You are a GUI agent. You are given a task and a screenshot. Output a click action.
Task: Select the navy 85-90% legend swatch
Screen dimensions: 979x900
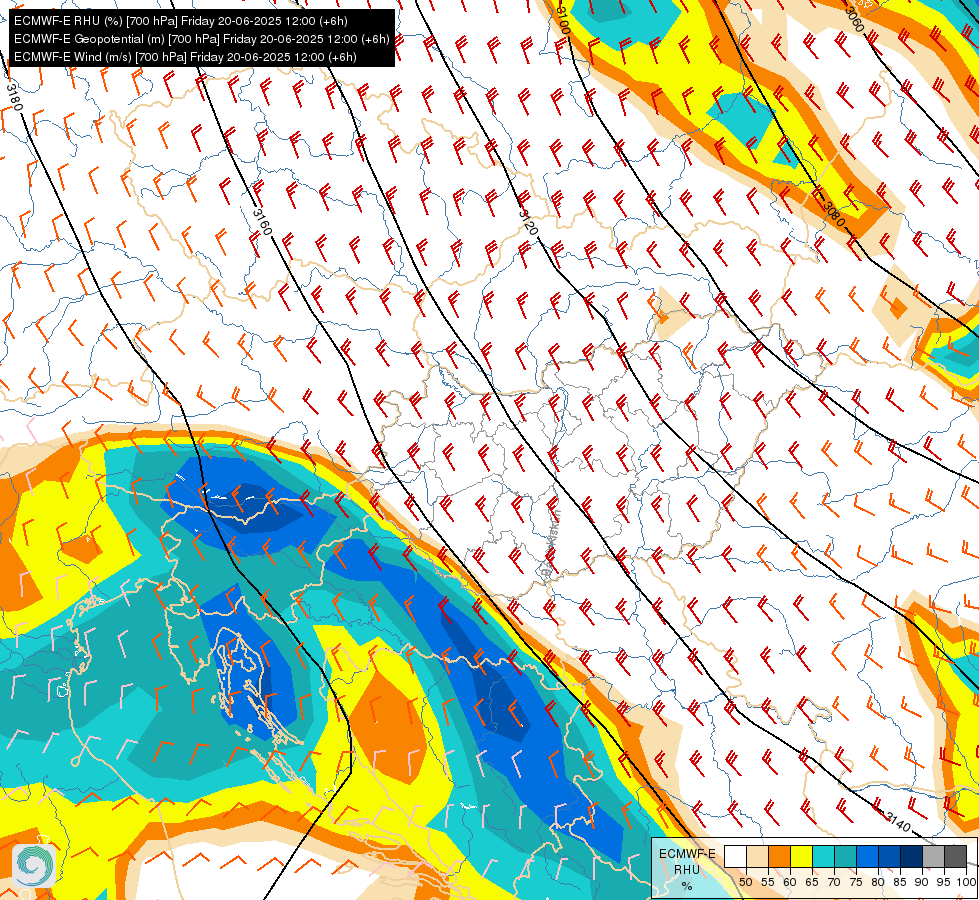click(x=912, y=857)
